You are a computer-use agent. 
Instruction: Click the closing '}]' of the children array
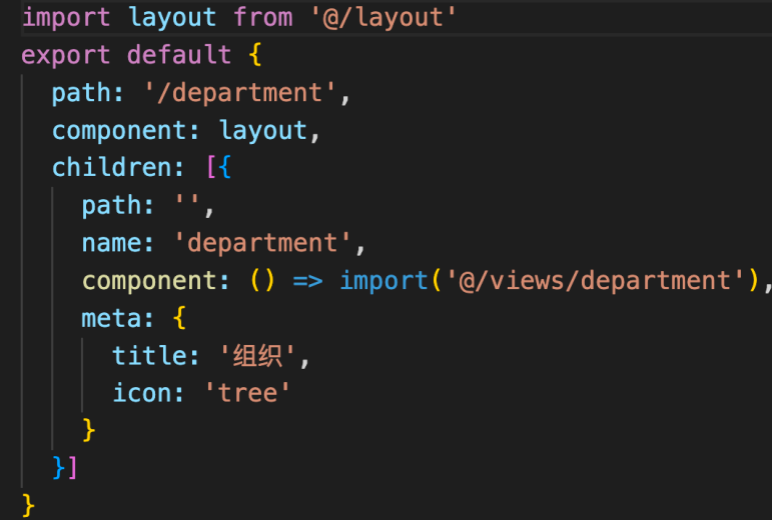tap(65, 468)
